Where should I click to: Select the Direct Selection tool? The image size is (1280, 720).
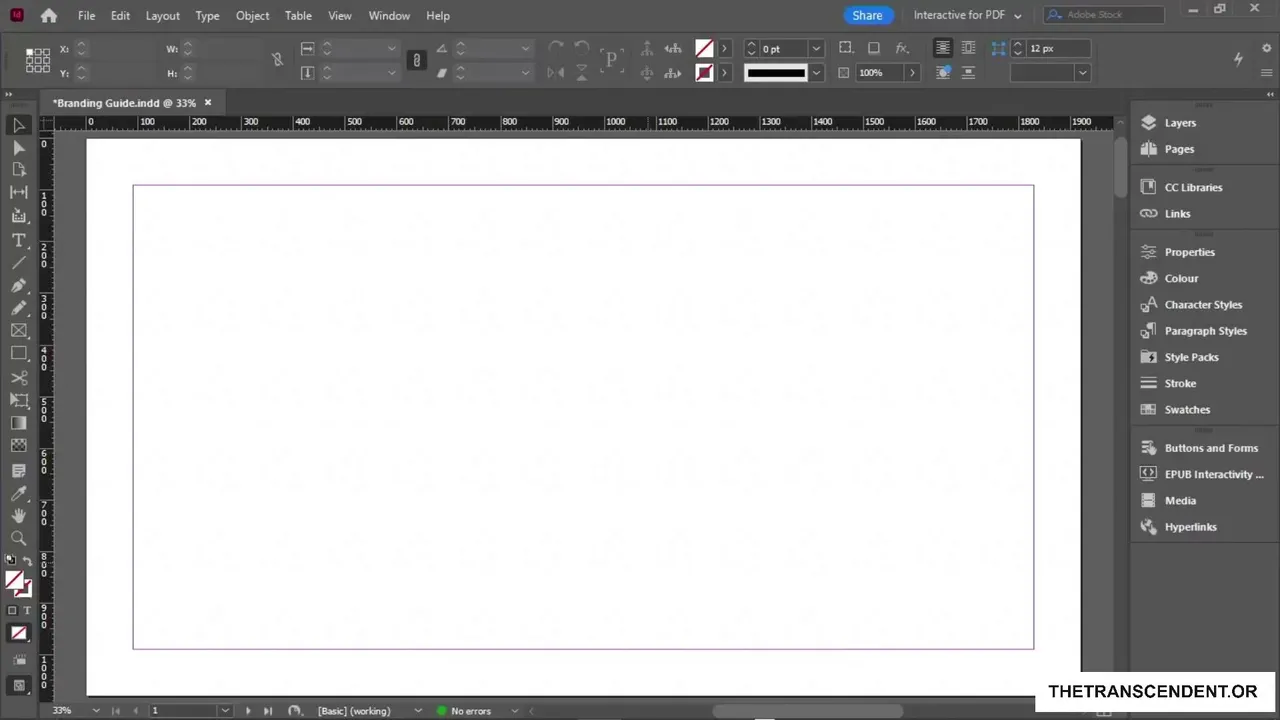[x=18, y=147]
